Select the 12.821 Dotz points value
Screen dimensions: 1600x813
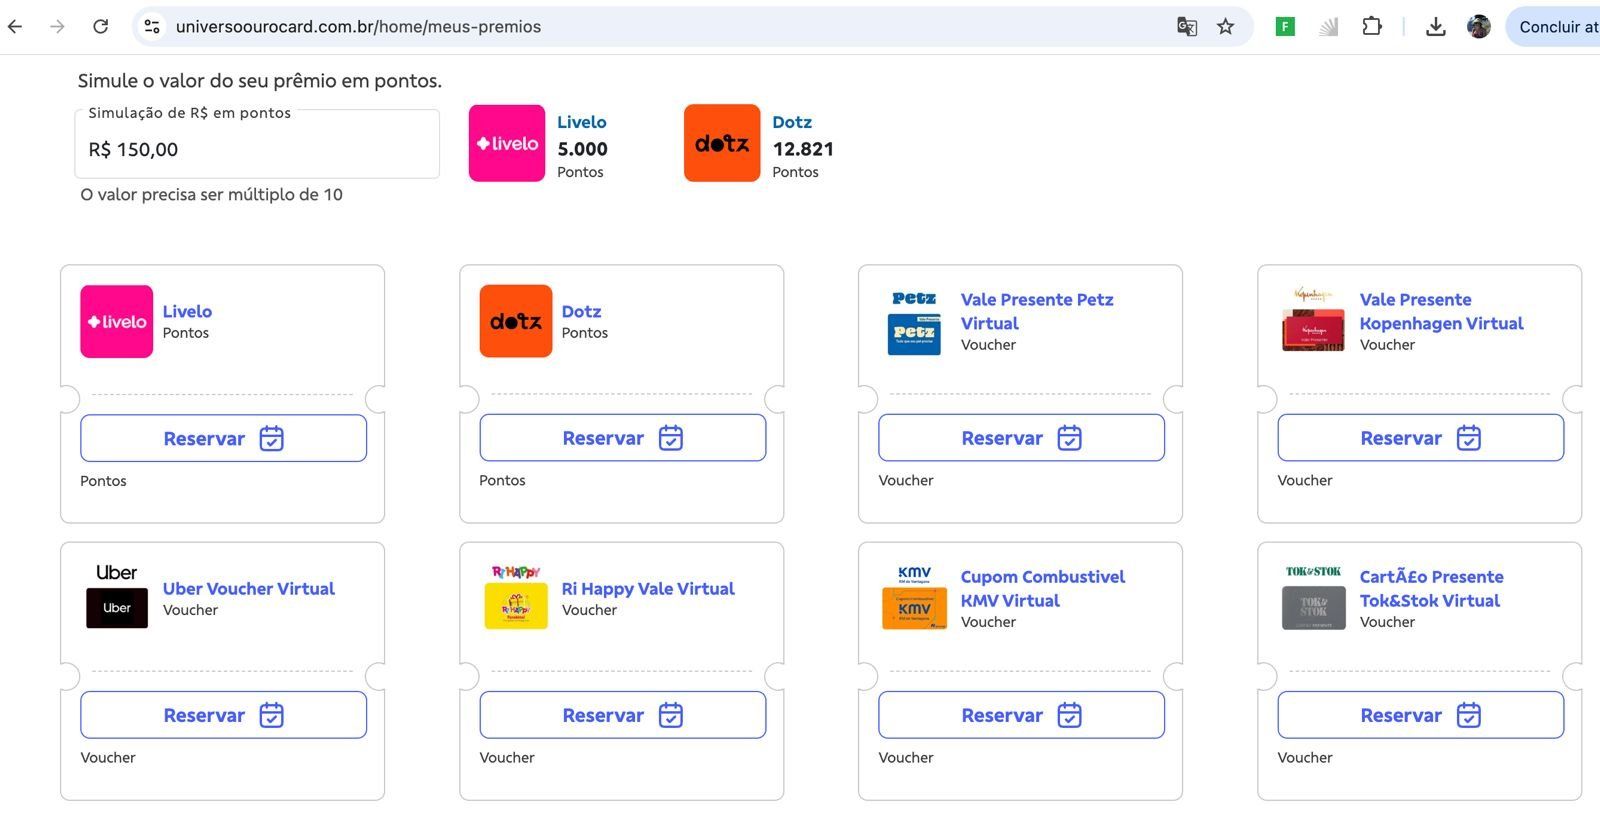[803, 149]
